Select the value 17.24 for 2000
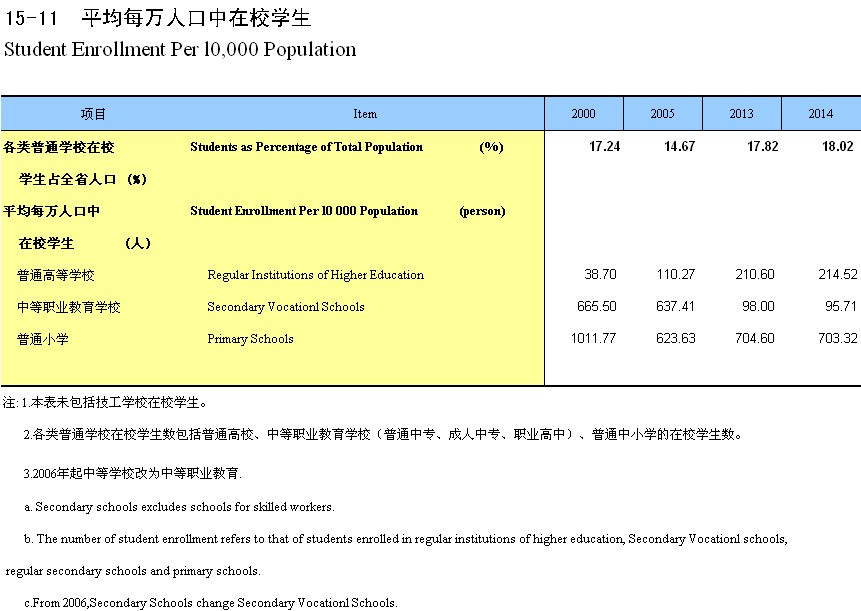Screen dimensions: 861x611 point(604,147)
